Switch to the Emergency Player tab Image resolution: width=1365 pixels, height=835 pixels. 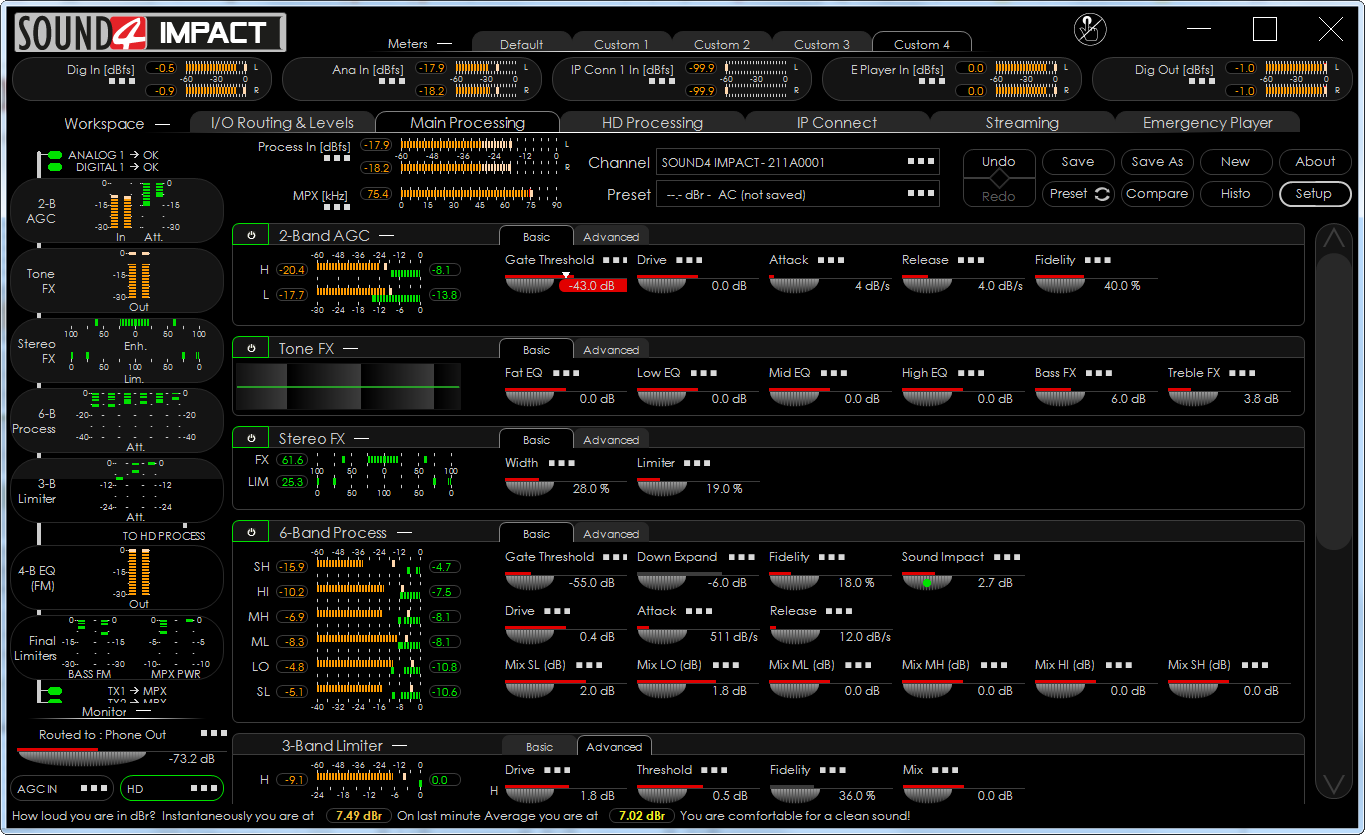pos(1207,123)
